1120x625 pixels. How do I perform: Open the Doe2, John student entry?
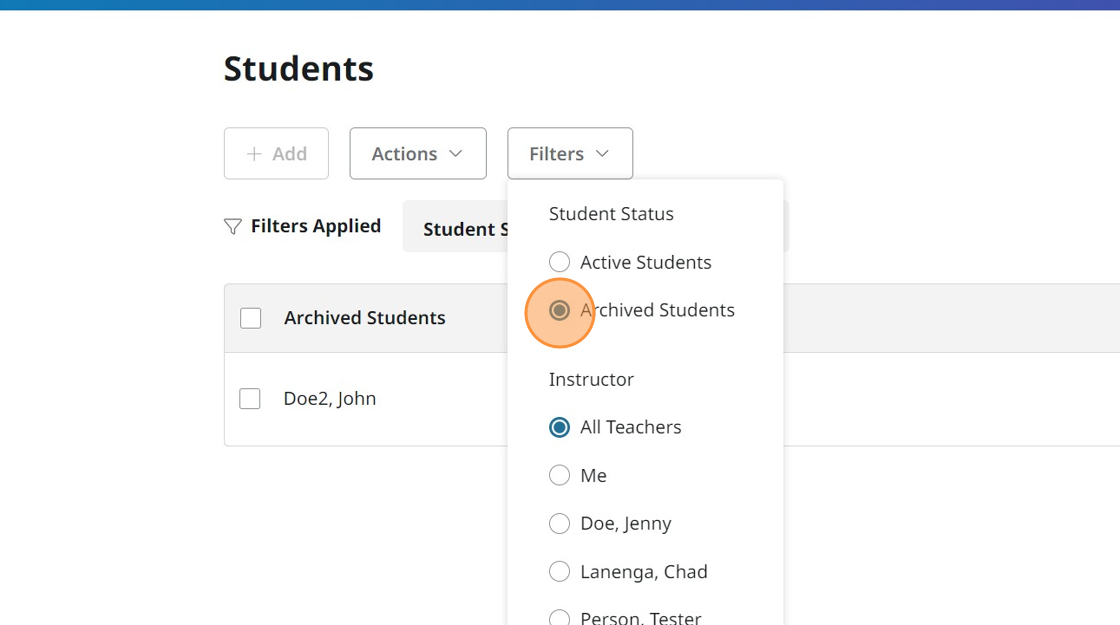[x=330, y=399]
